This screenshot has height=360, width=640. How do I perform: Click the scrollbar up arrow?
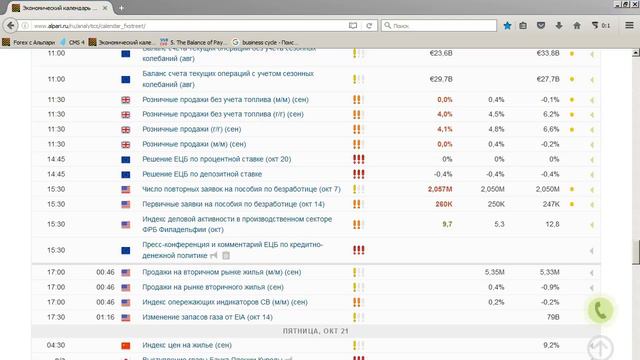click(x=636, y=53)
